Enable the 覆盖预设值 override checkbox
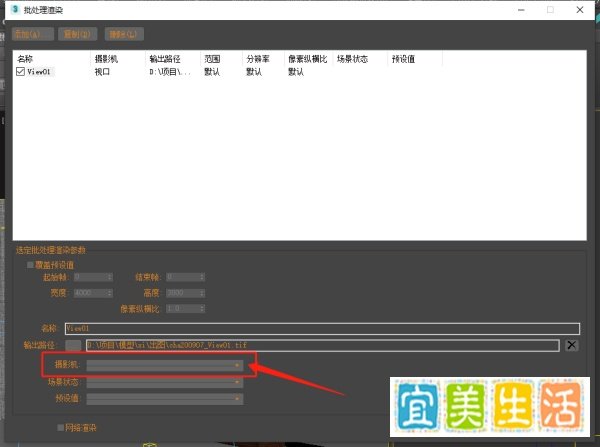Image resolution: width=600 pixels, height=447 pixels. point(30,265)
